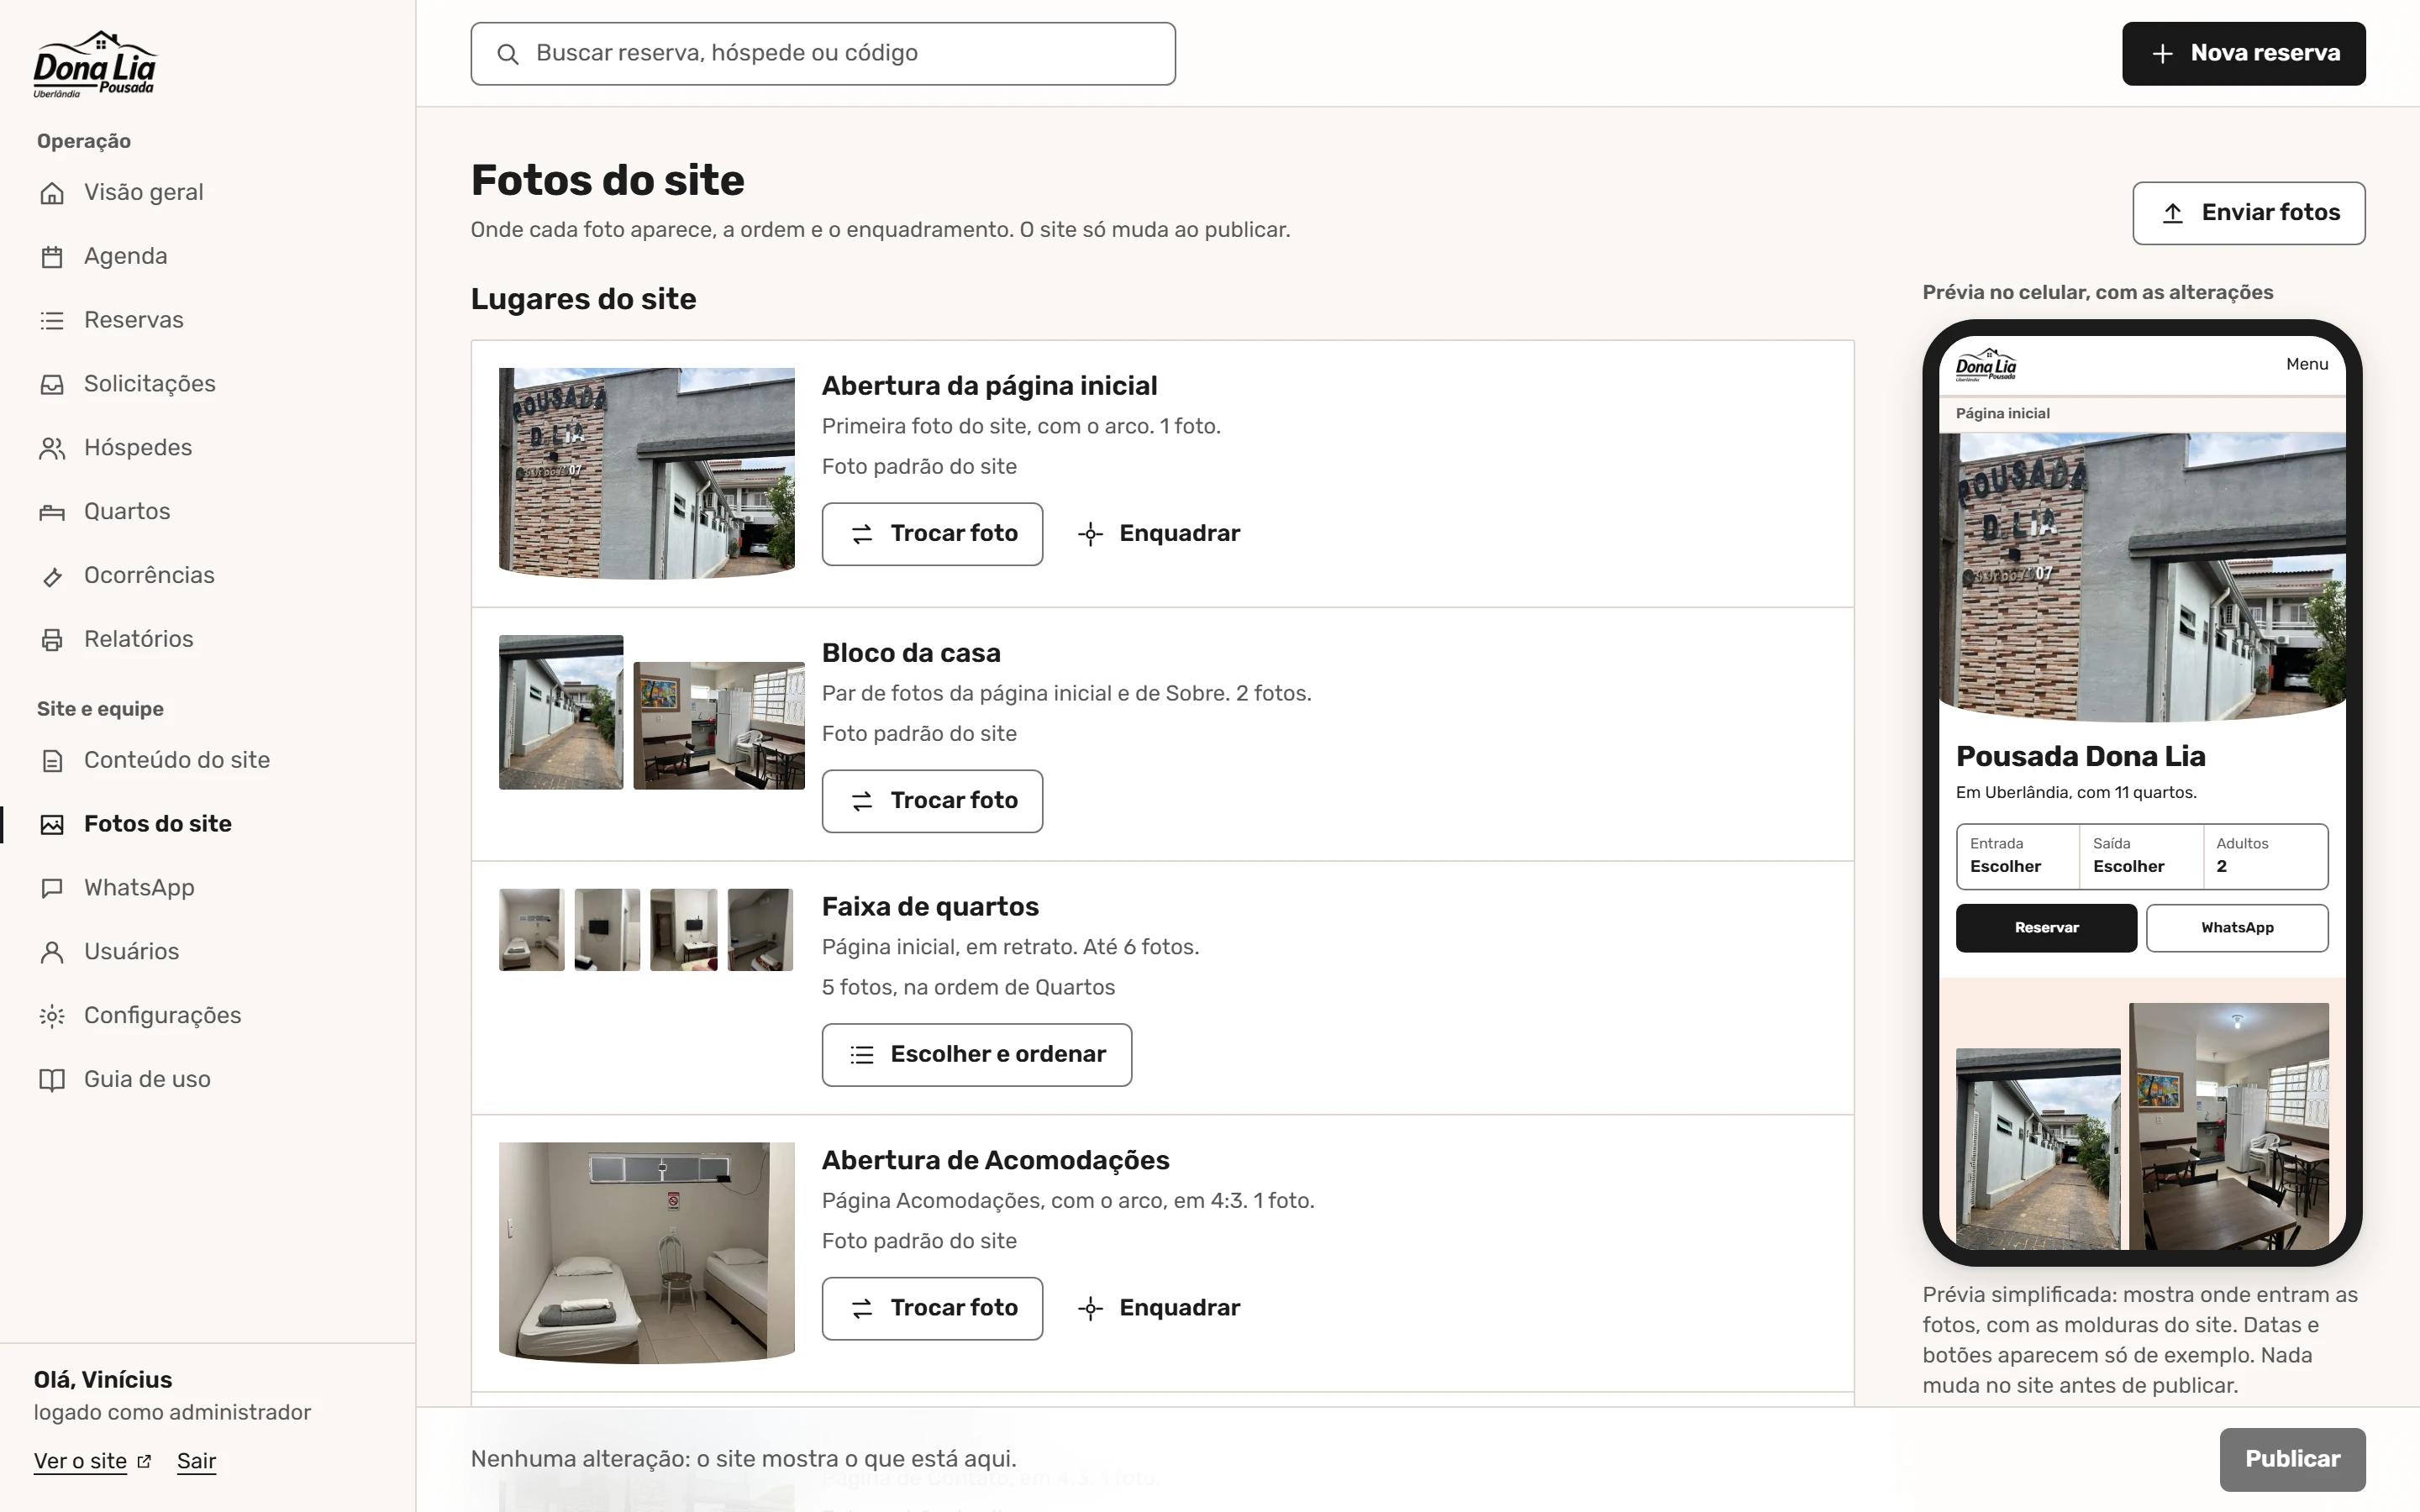This screenshot has height=1512, width=2420.
Task: Go to the Reservas section
Action: (207, 320)
